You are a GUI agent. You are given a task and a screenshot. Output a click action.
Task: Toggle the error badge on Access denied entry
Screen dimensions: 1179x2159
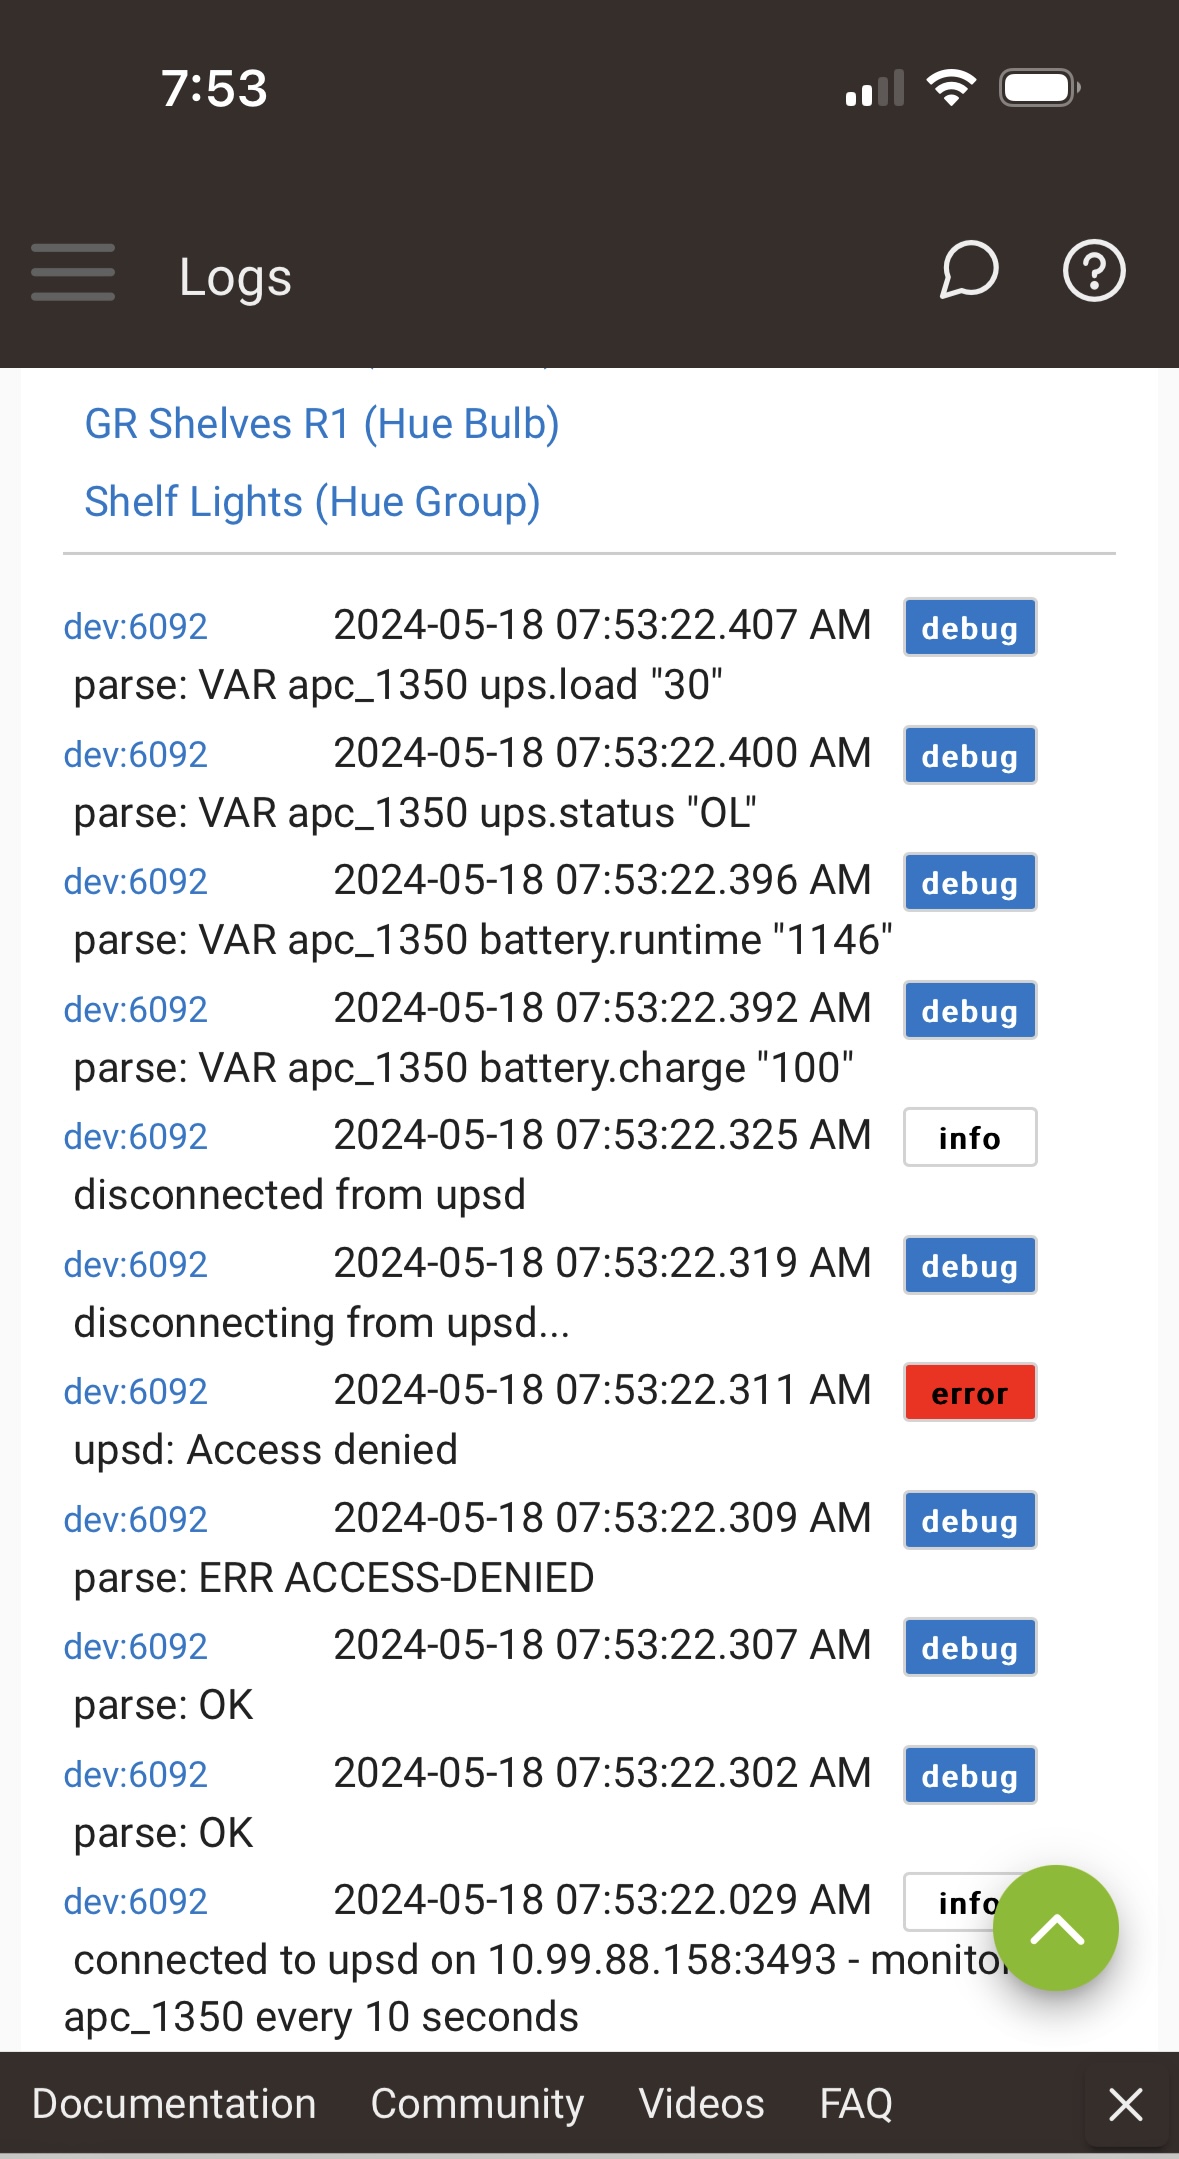point(968,1393)
